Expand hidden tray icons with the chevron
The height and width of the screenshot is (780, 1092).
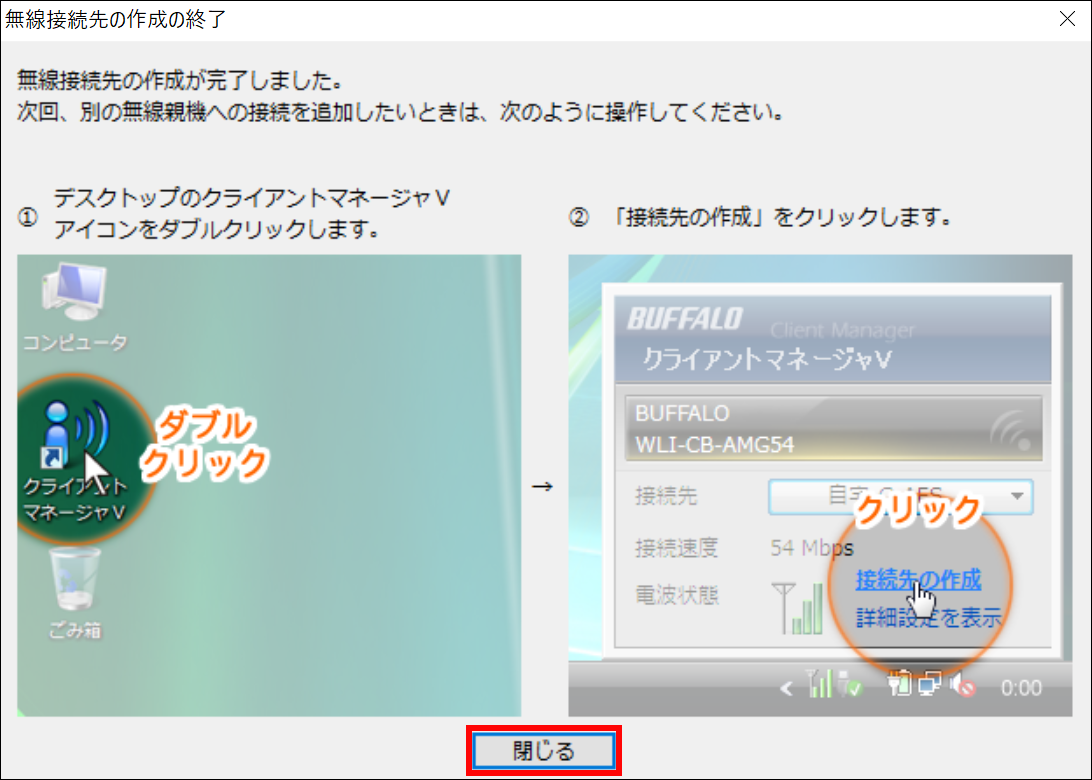[786, 688]
